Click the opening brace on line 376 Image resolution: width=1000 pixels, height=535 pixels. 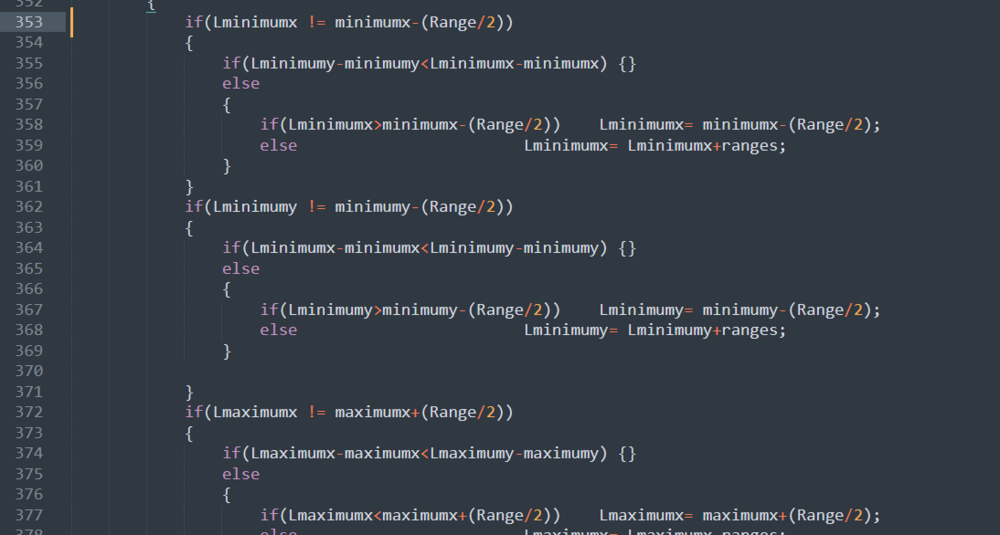pos(226,495)
